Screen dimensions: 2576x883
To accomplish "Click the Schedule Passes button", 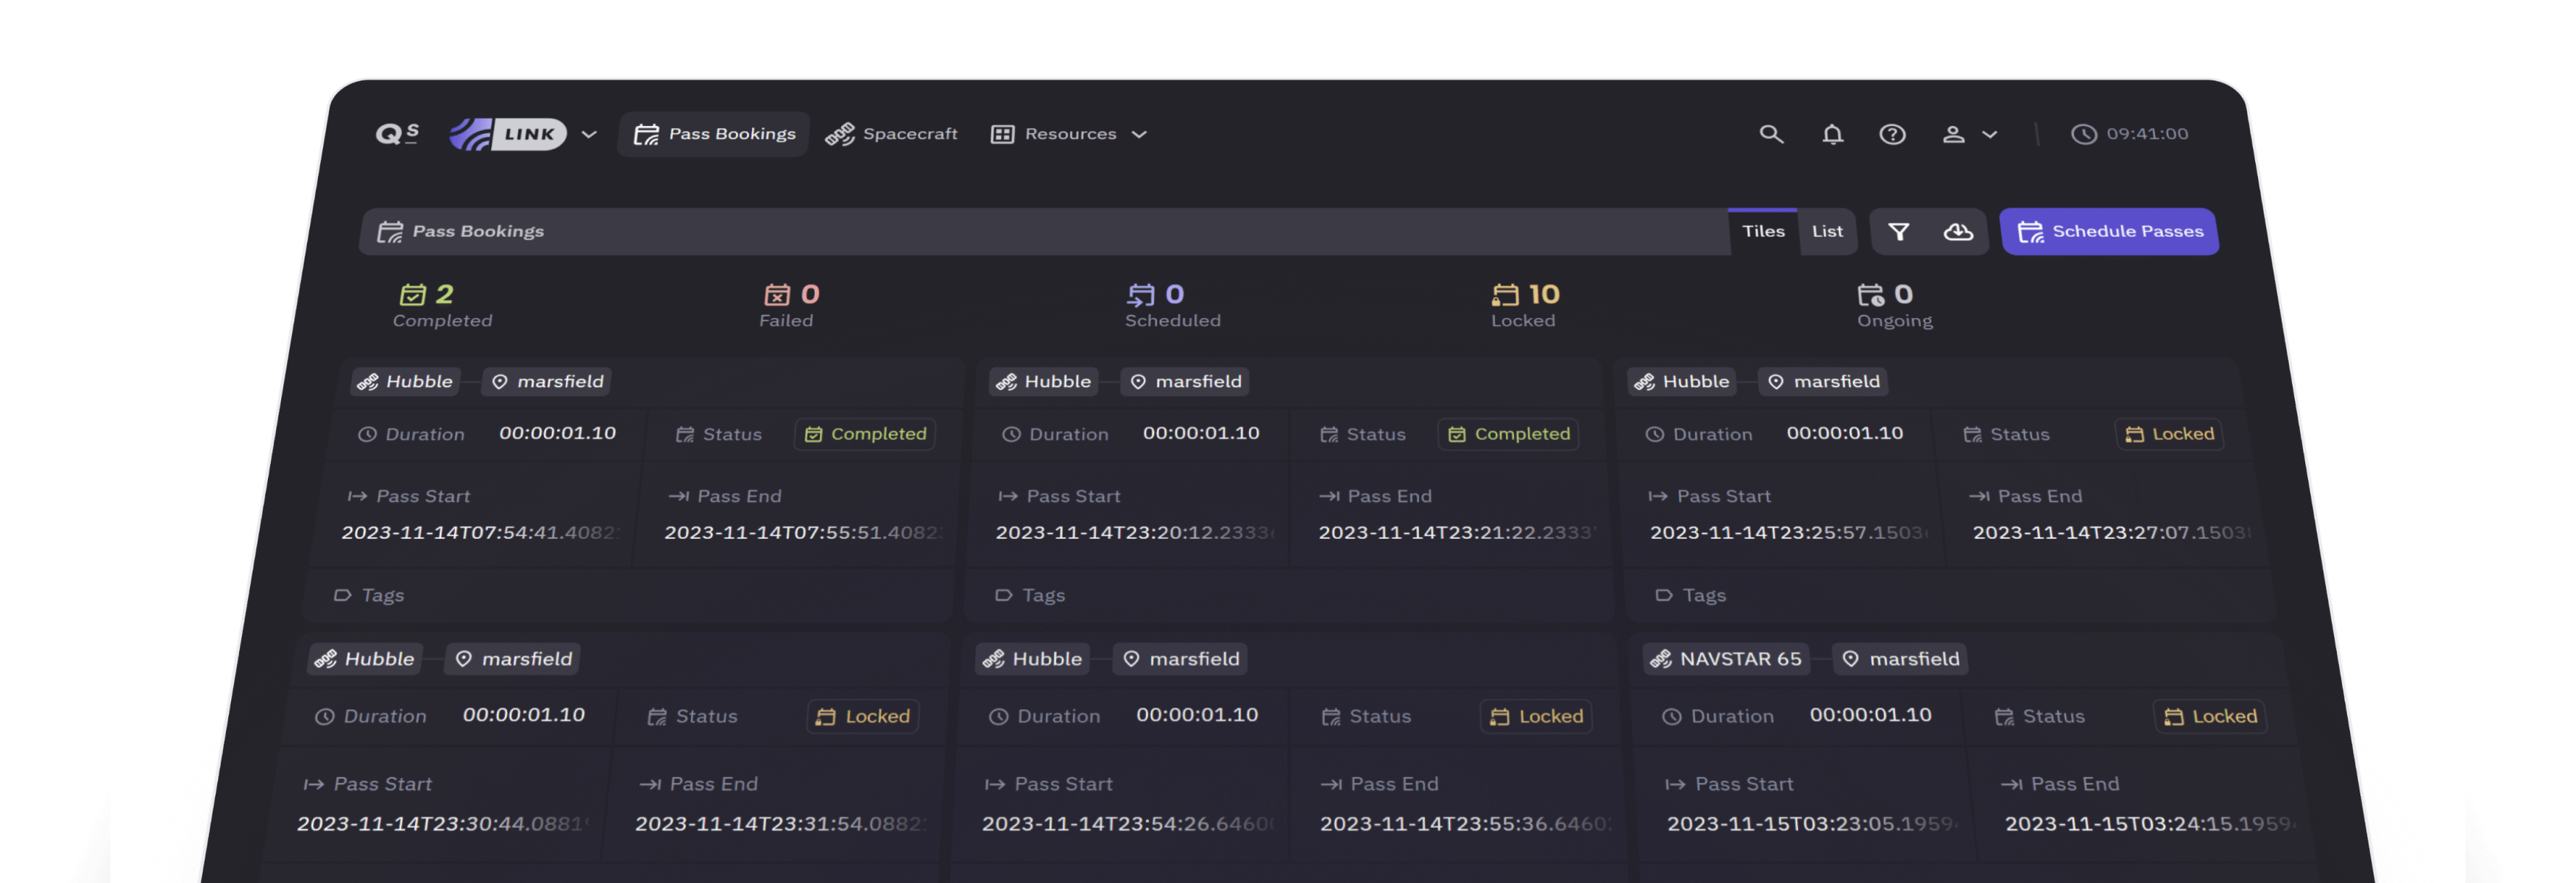I will tap(2109, 232).
